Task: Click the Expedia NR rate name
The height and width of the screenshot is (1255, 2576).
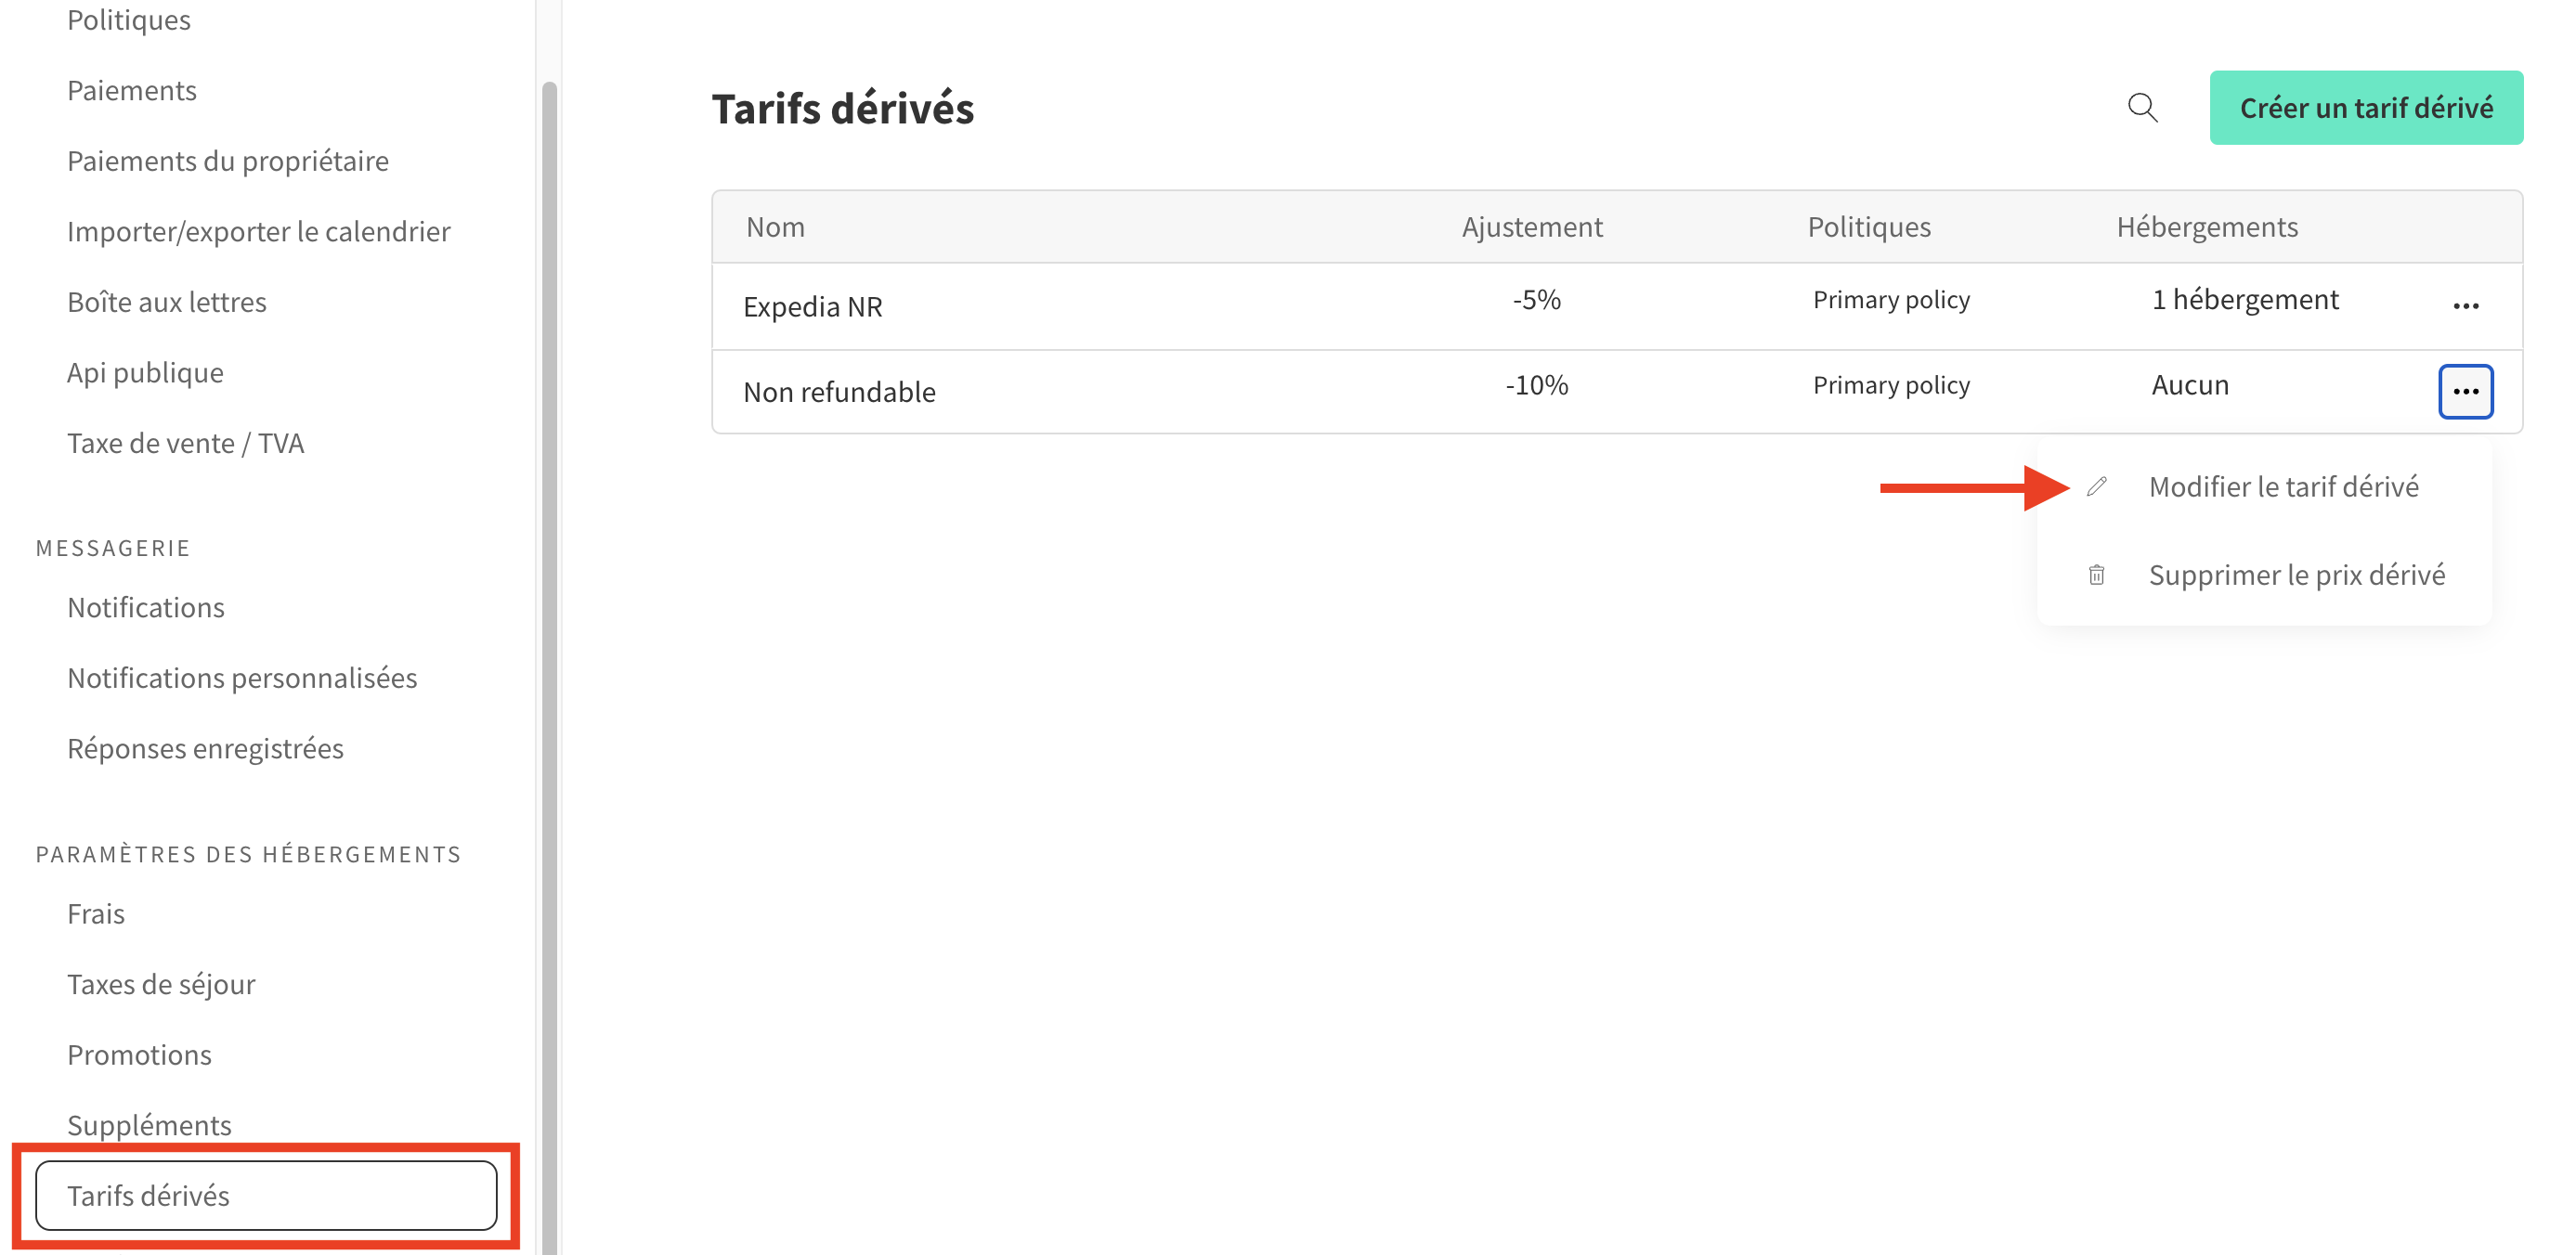Action: pyautogui.click(x=812, y=306)
